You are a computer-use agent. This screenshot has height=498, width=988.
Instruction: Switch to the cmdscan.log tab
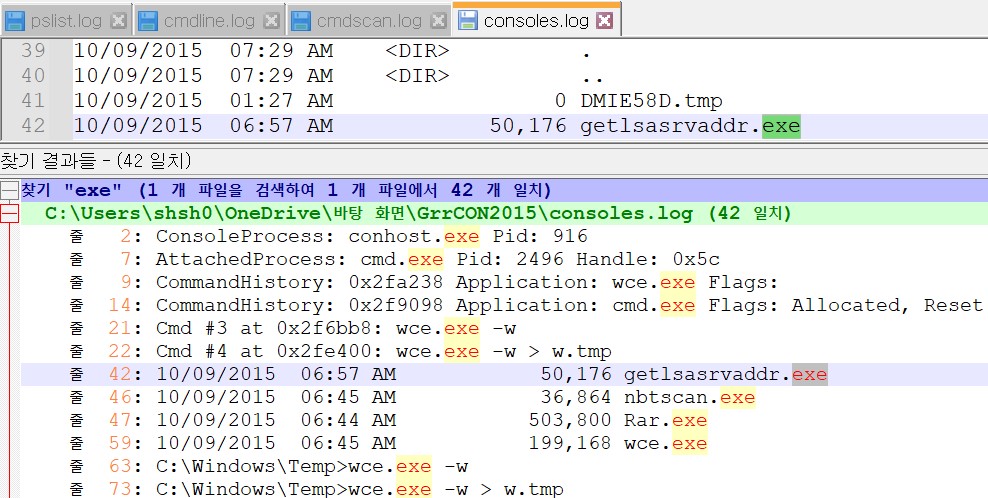pyautogui.click(x=369, y=21)
